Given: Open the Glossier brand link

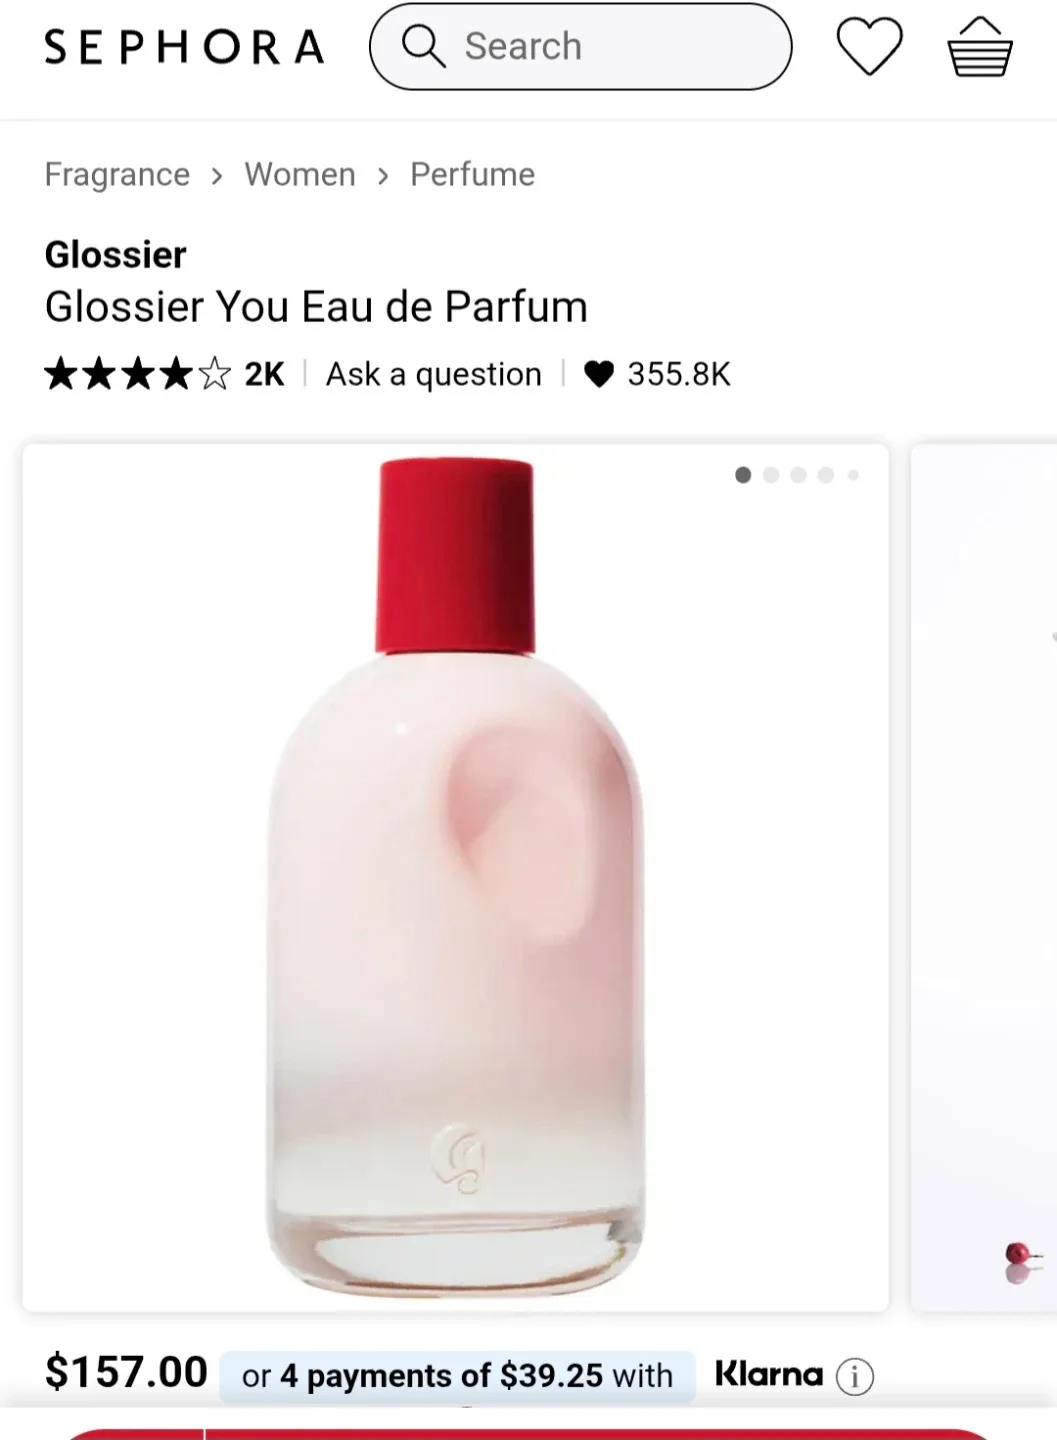Looking at the screenshot, I should [x=116, y=255].
